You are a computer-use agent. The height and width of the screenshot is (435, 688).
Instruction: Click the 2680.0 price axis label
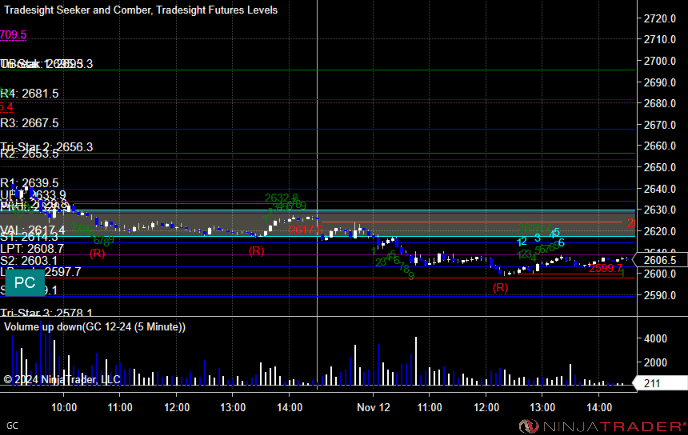[x=659, y=104]
